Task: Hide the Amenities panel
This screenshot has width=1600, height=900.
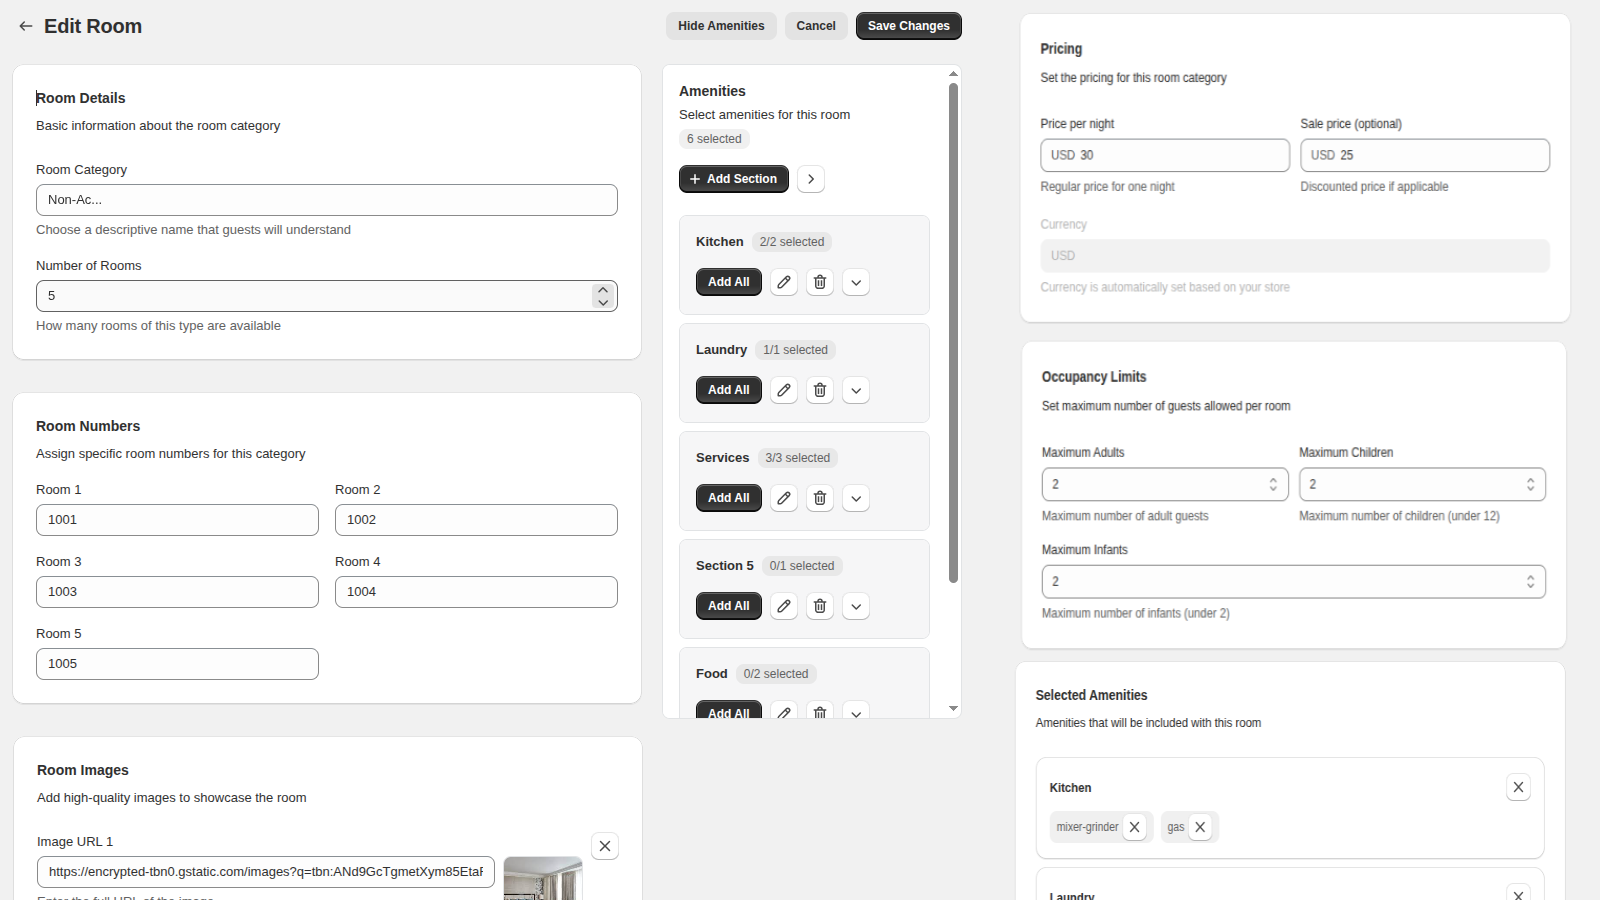Action: pos(721,25)
